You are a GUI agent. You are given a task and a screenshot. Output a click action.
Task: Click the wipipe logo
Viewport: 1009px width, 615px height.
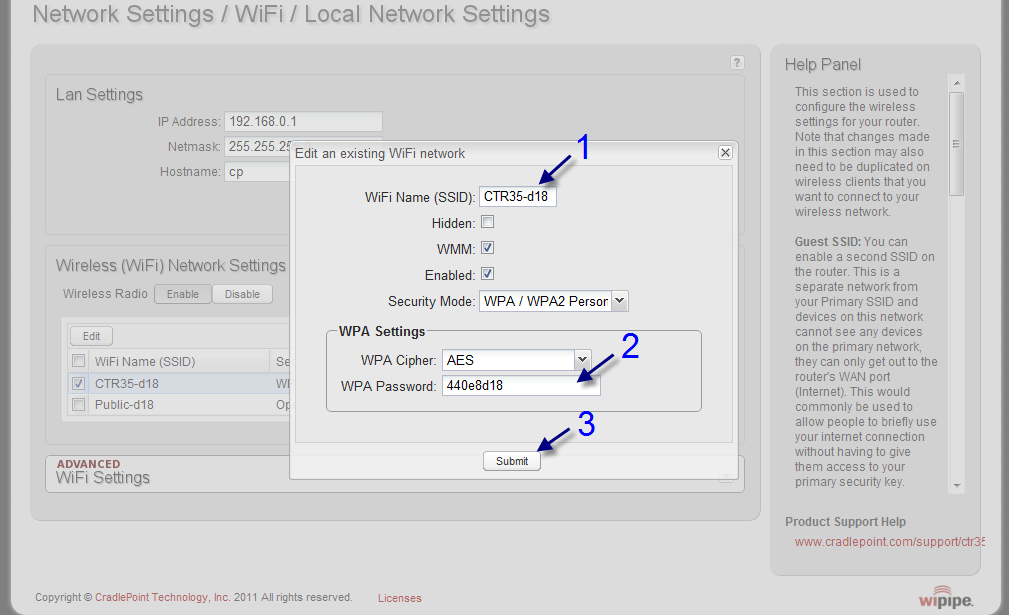click(x=946, y=598)
